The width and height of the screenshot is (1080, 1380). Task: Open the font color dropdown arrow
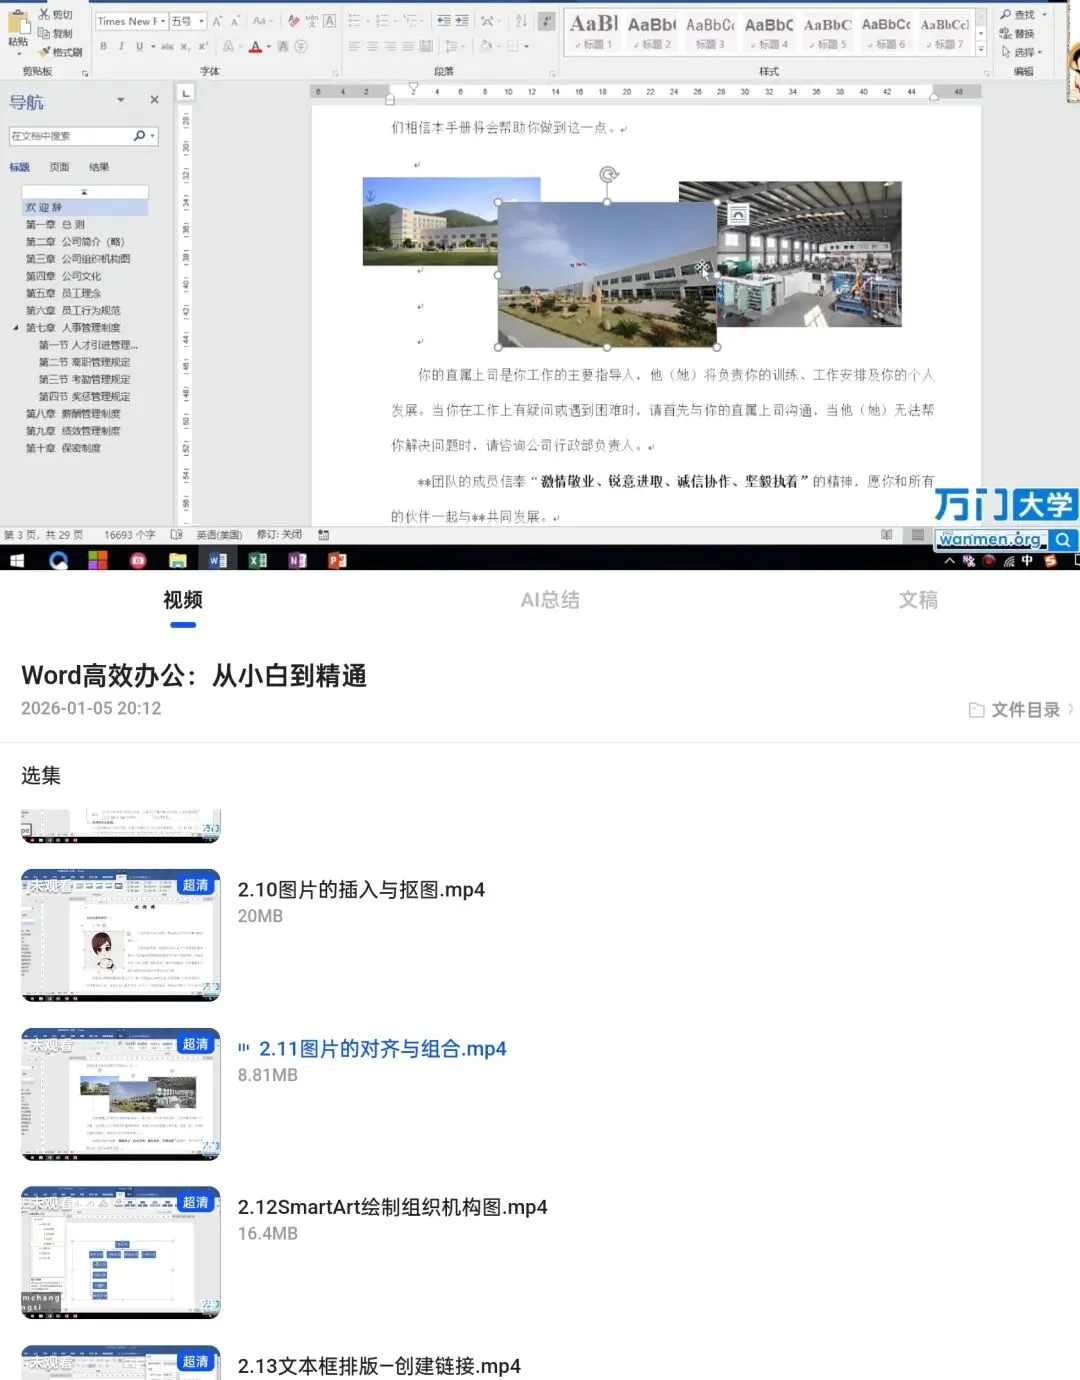click(268, 47)
